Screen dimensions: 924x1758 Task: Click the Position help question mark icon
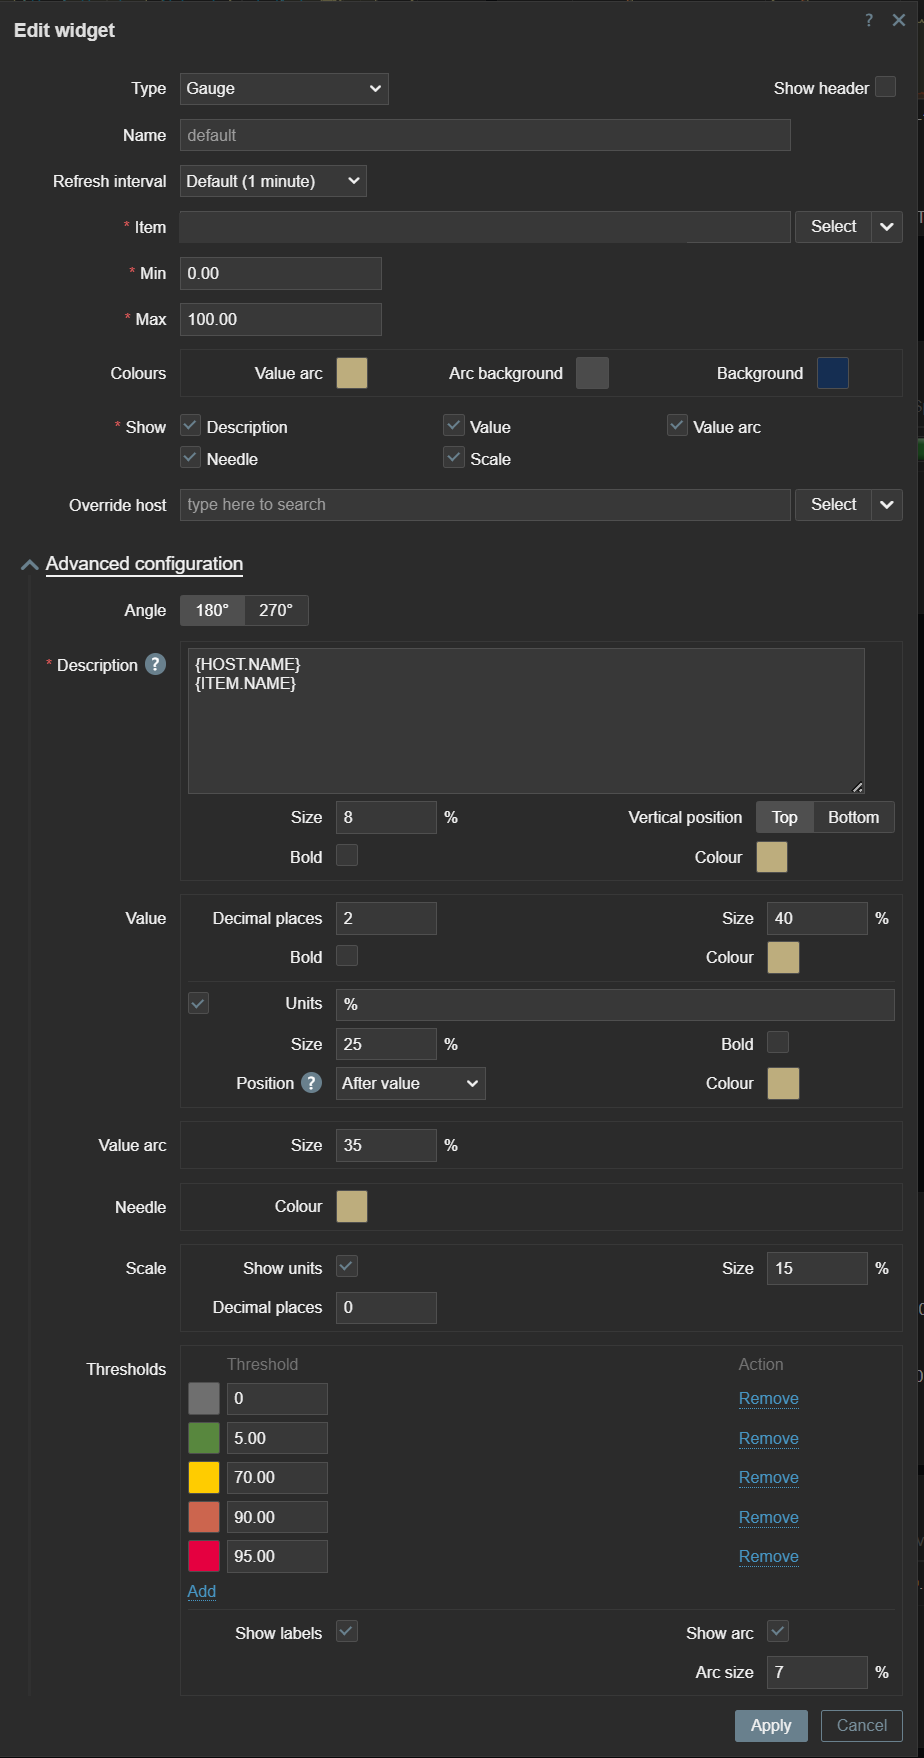pyautogui.click(x=312, y=1083)
